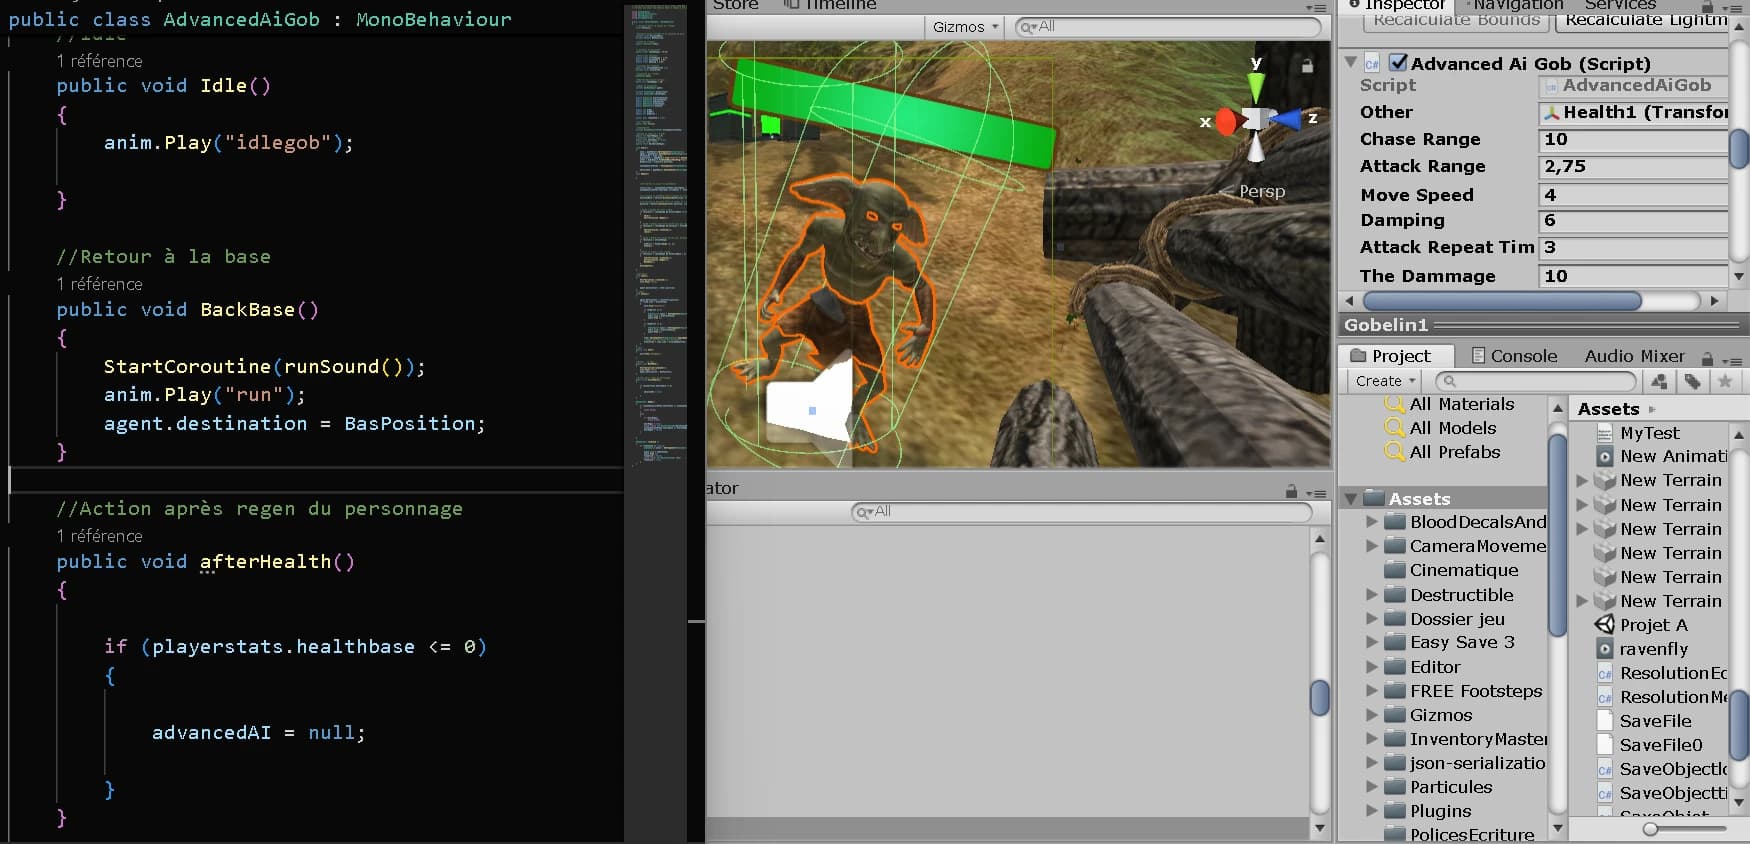Select the ravenfly asset icon
This screenshot has width=1750, height=844.
click(x=1604, y=649)
